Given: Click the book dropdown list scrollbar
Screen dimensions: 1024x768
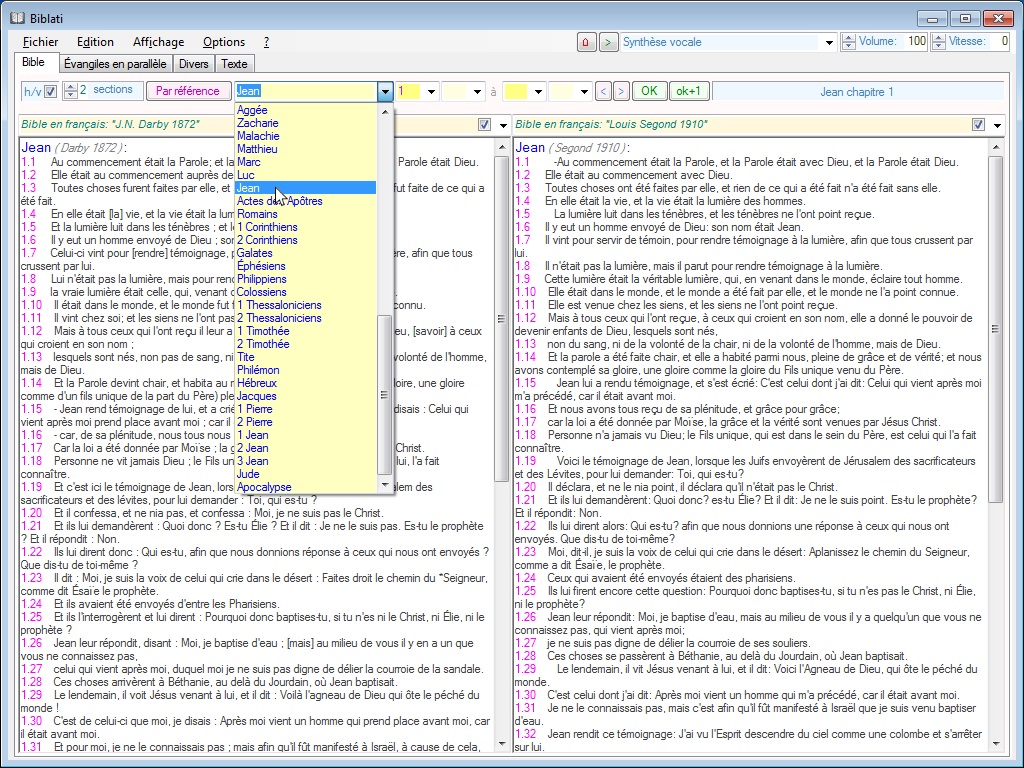Looking at the screenshot, I should tap(385, 395).
